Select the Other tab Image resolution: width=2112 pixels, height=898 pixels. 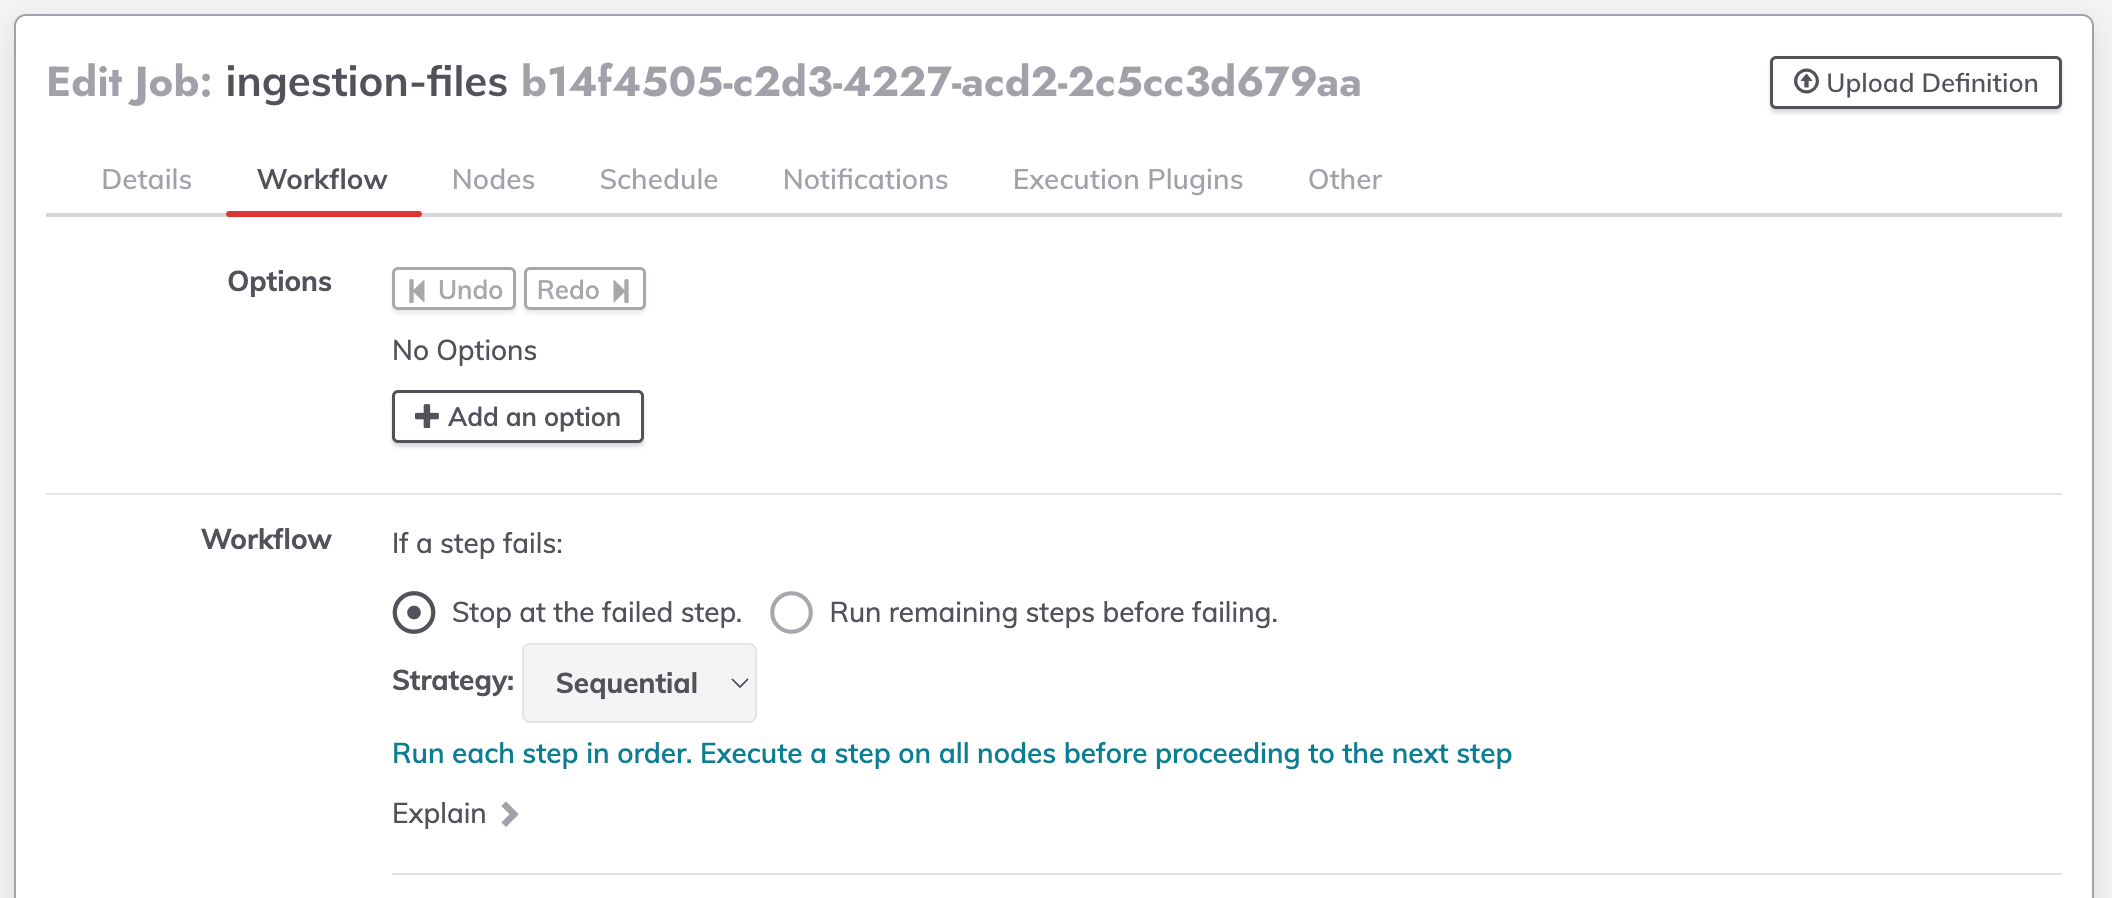(x=1344, y=180)
